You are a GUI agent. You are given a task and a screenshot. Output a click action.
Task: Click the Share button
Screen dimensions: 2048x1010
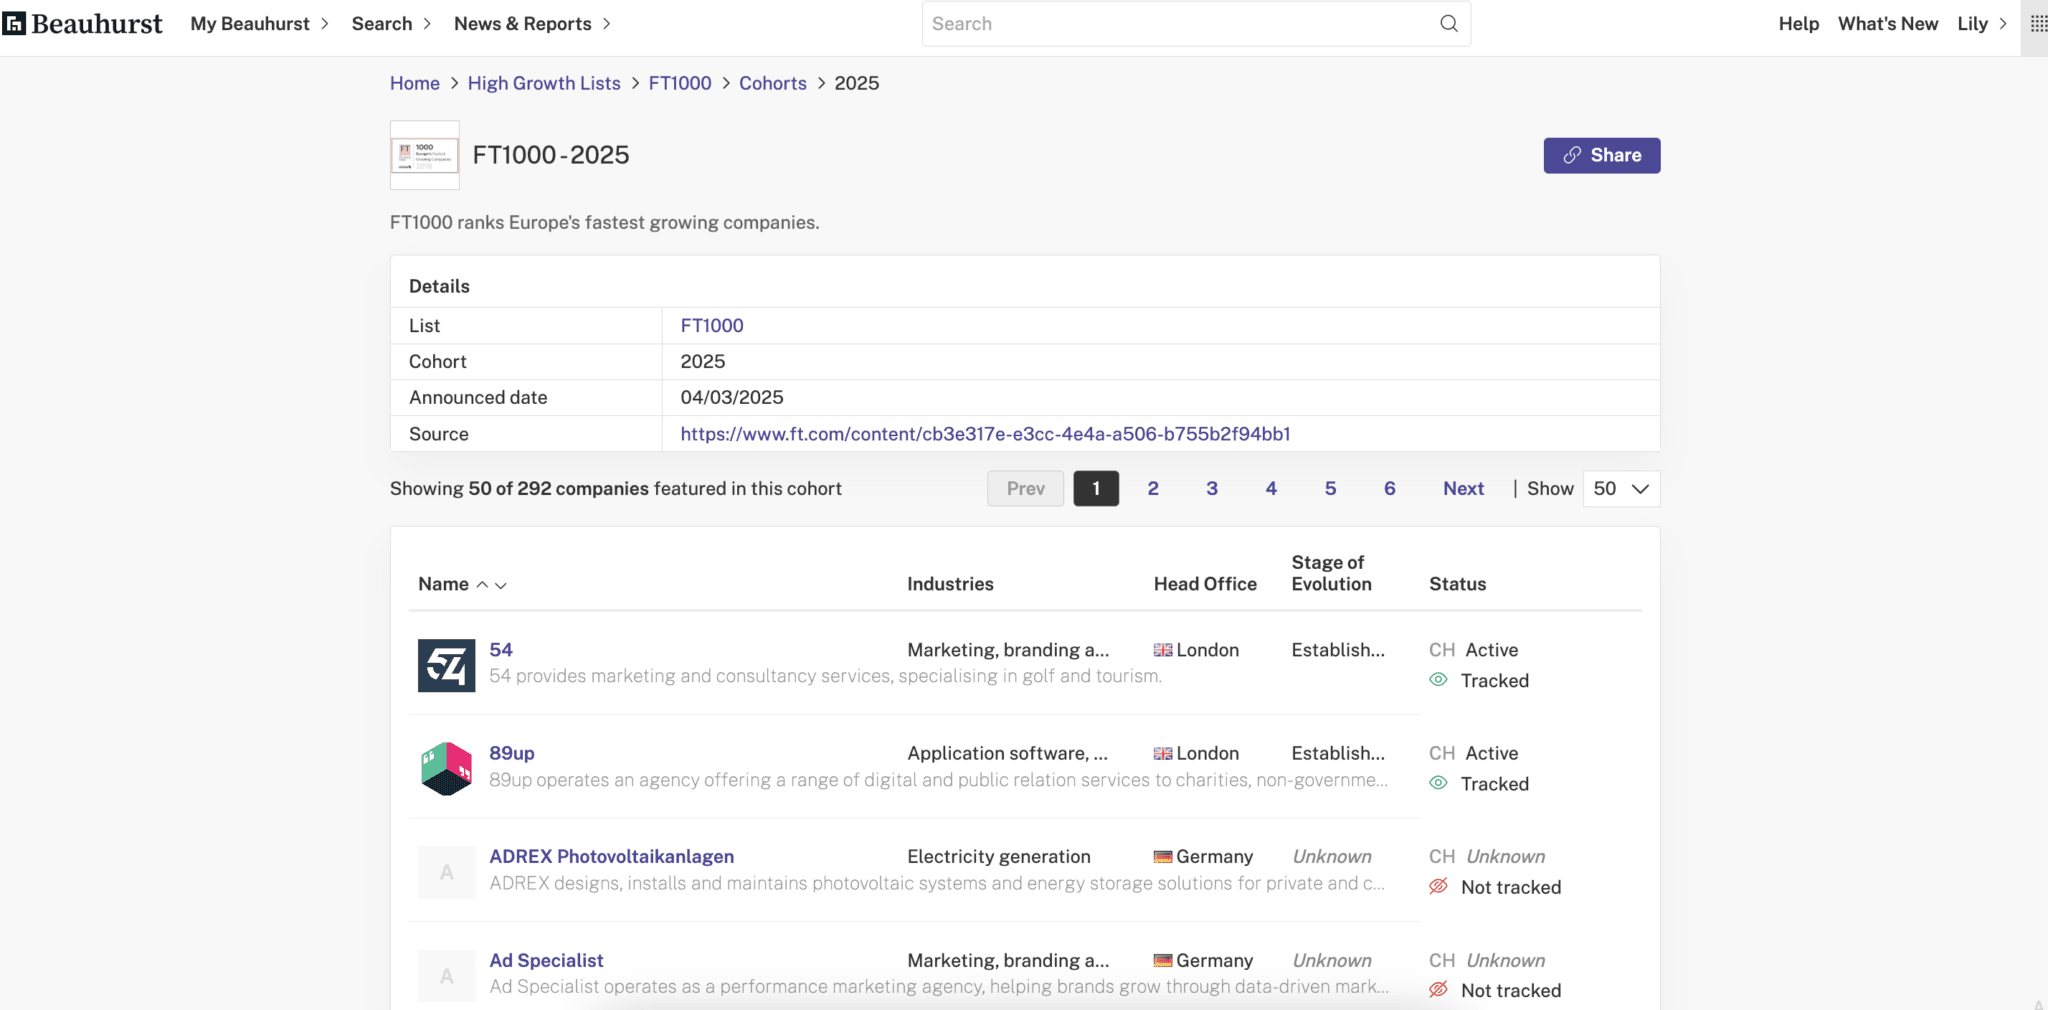[x=1601, y=155]
